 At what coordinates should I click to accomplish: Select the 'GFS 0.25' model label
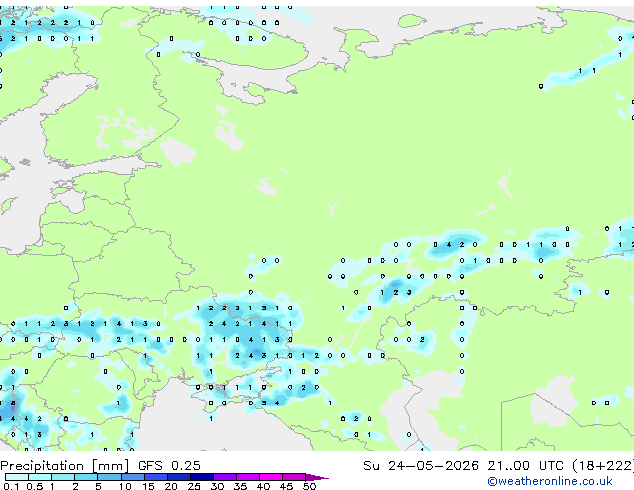tap(169, 466)
